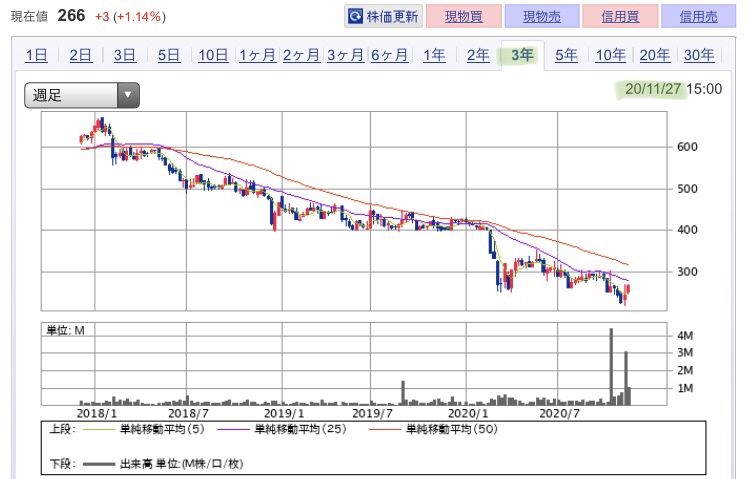
Task: Click the 単純移動平均(50) legend entry
Action: tap(433, 429)
